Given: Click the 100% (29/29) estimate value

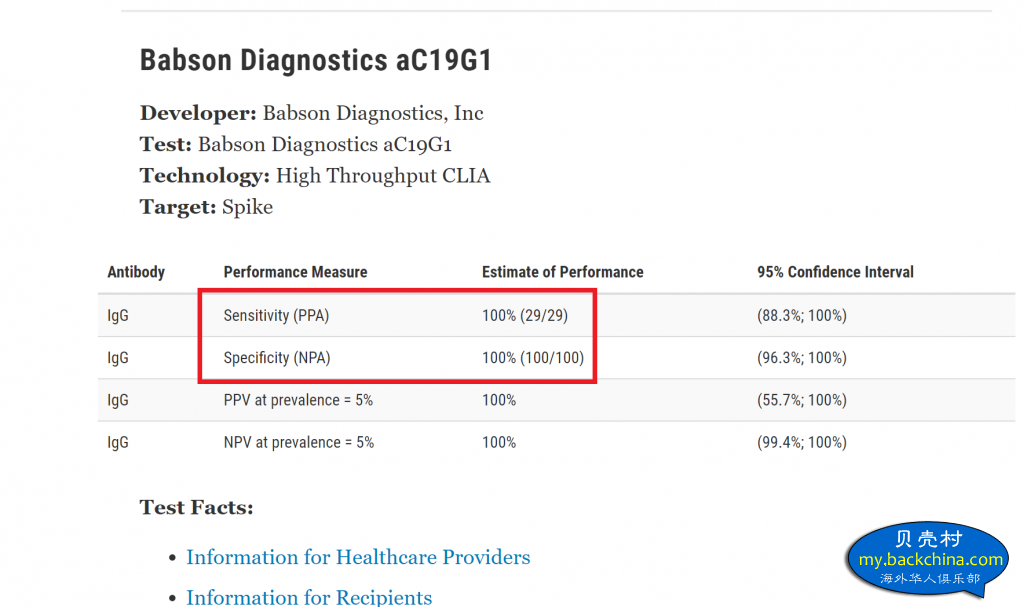Looking at the screenshot, I should pos(525,316).
